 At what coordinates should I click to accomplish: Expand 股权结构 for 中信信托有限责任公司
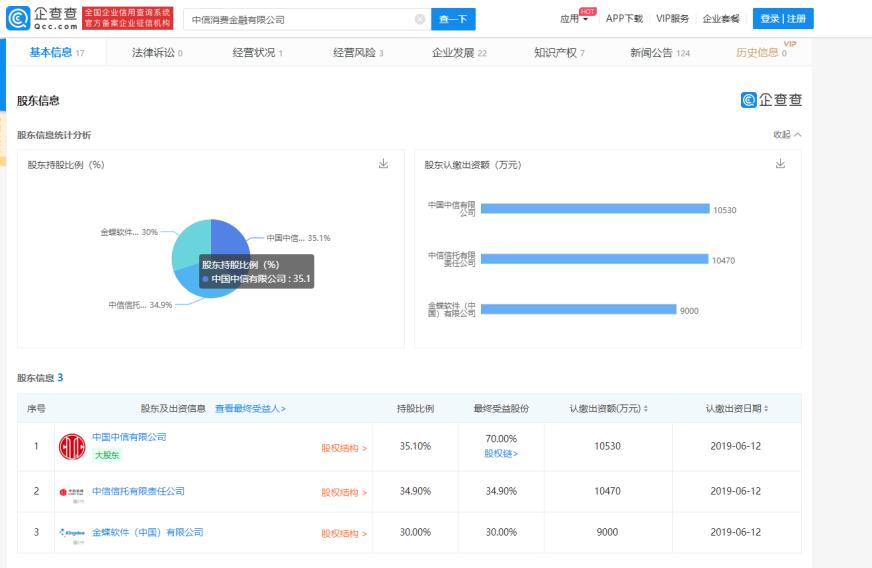(344, 493)
